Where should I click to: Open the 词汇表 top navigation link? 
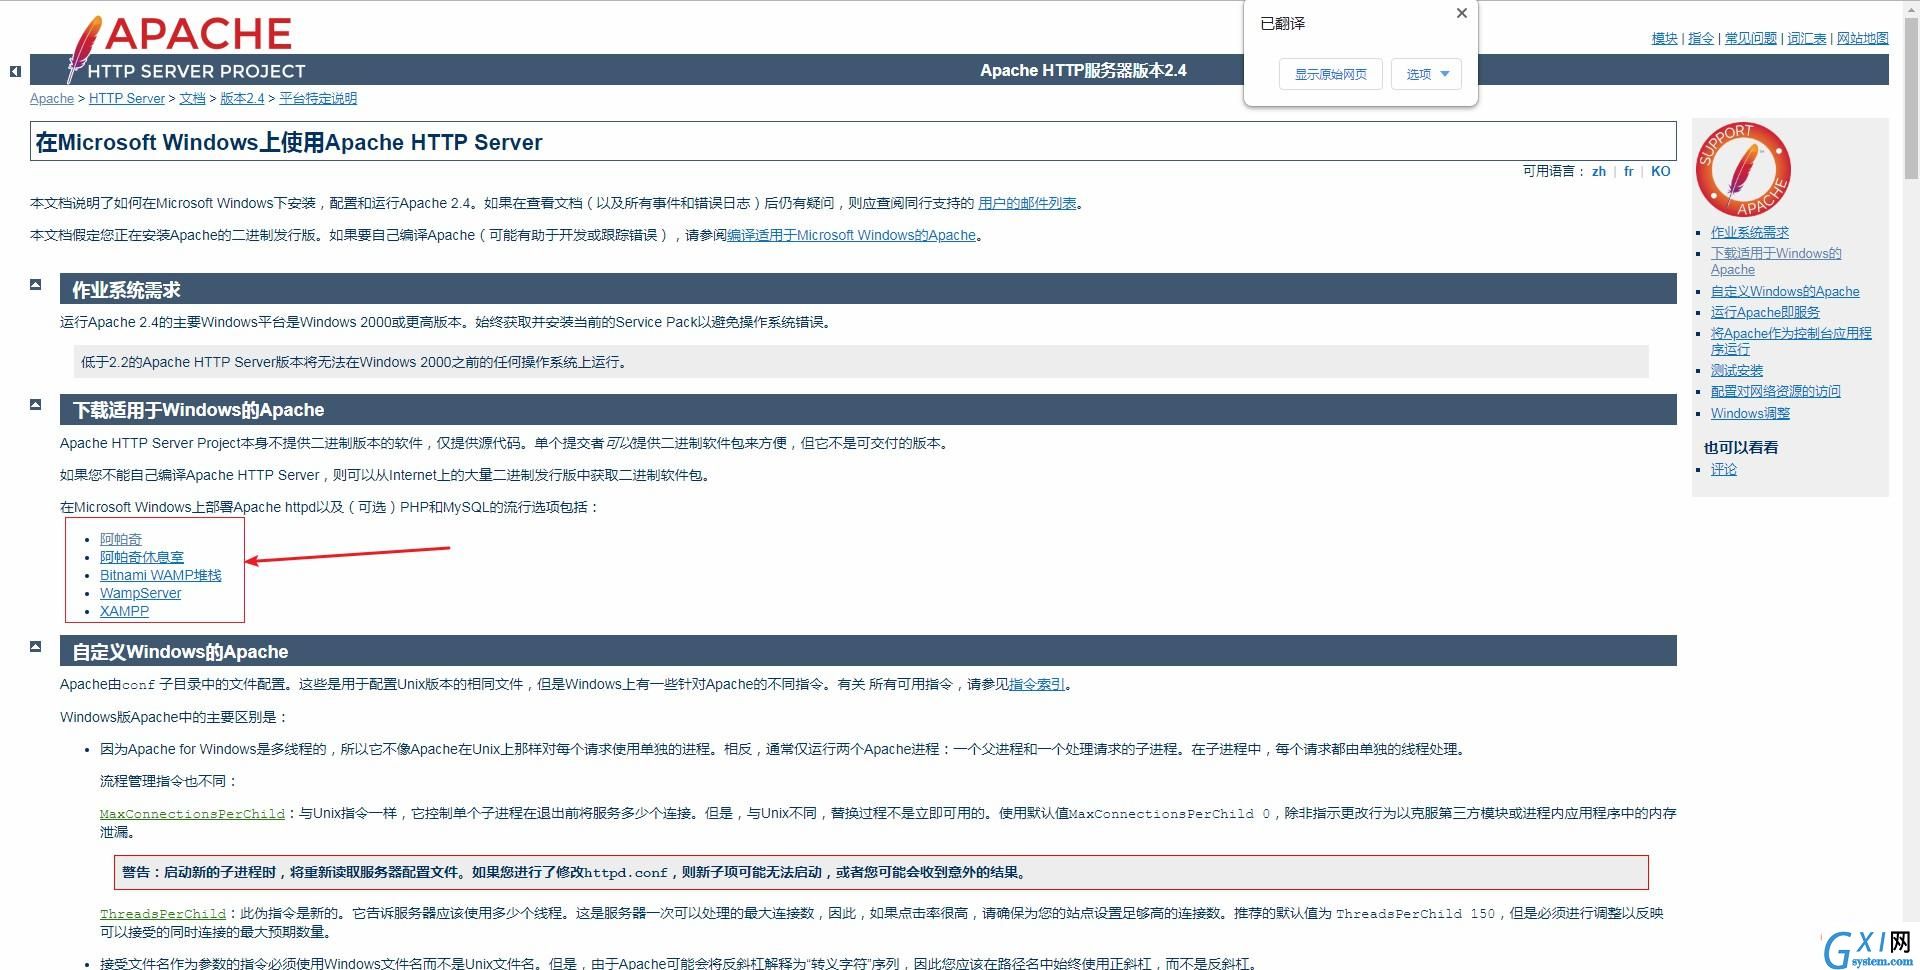coord(1807,38)
